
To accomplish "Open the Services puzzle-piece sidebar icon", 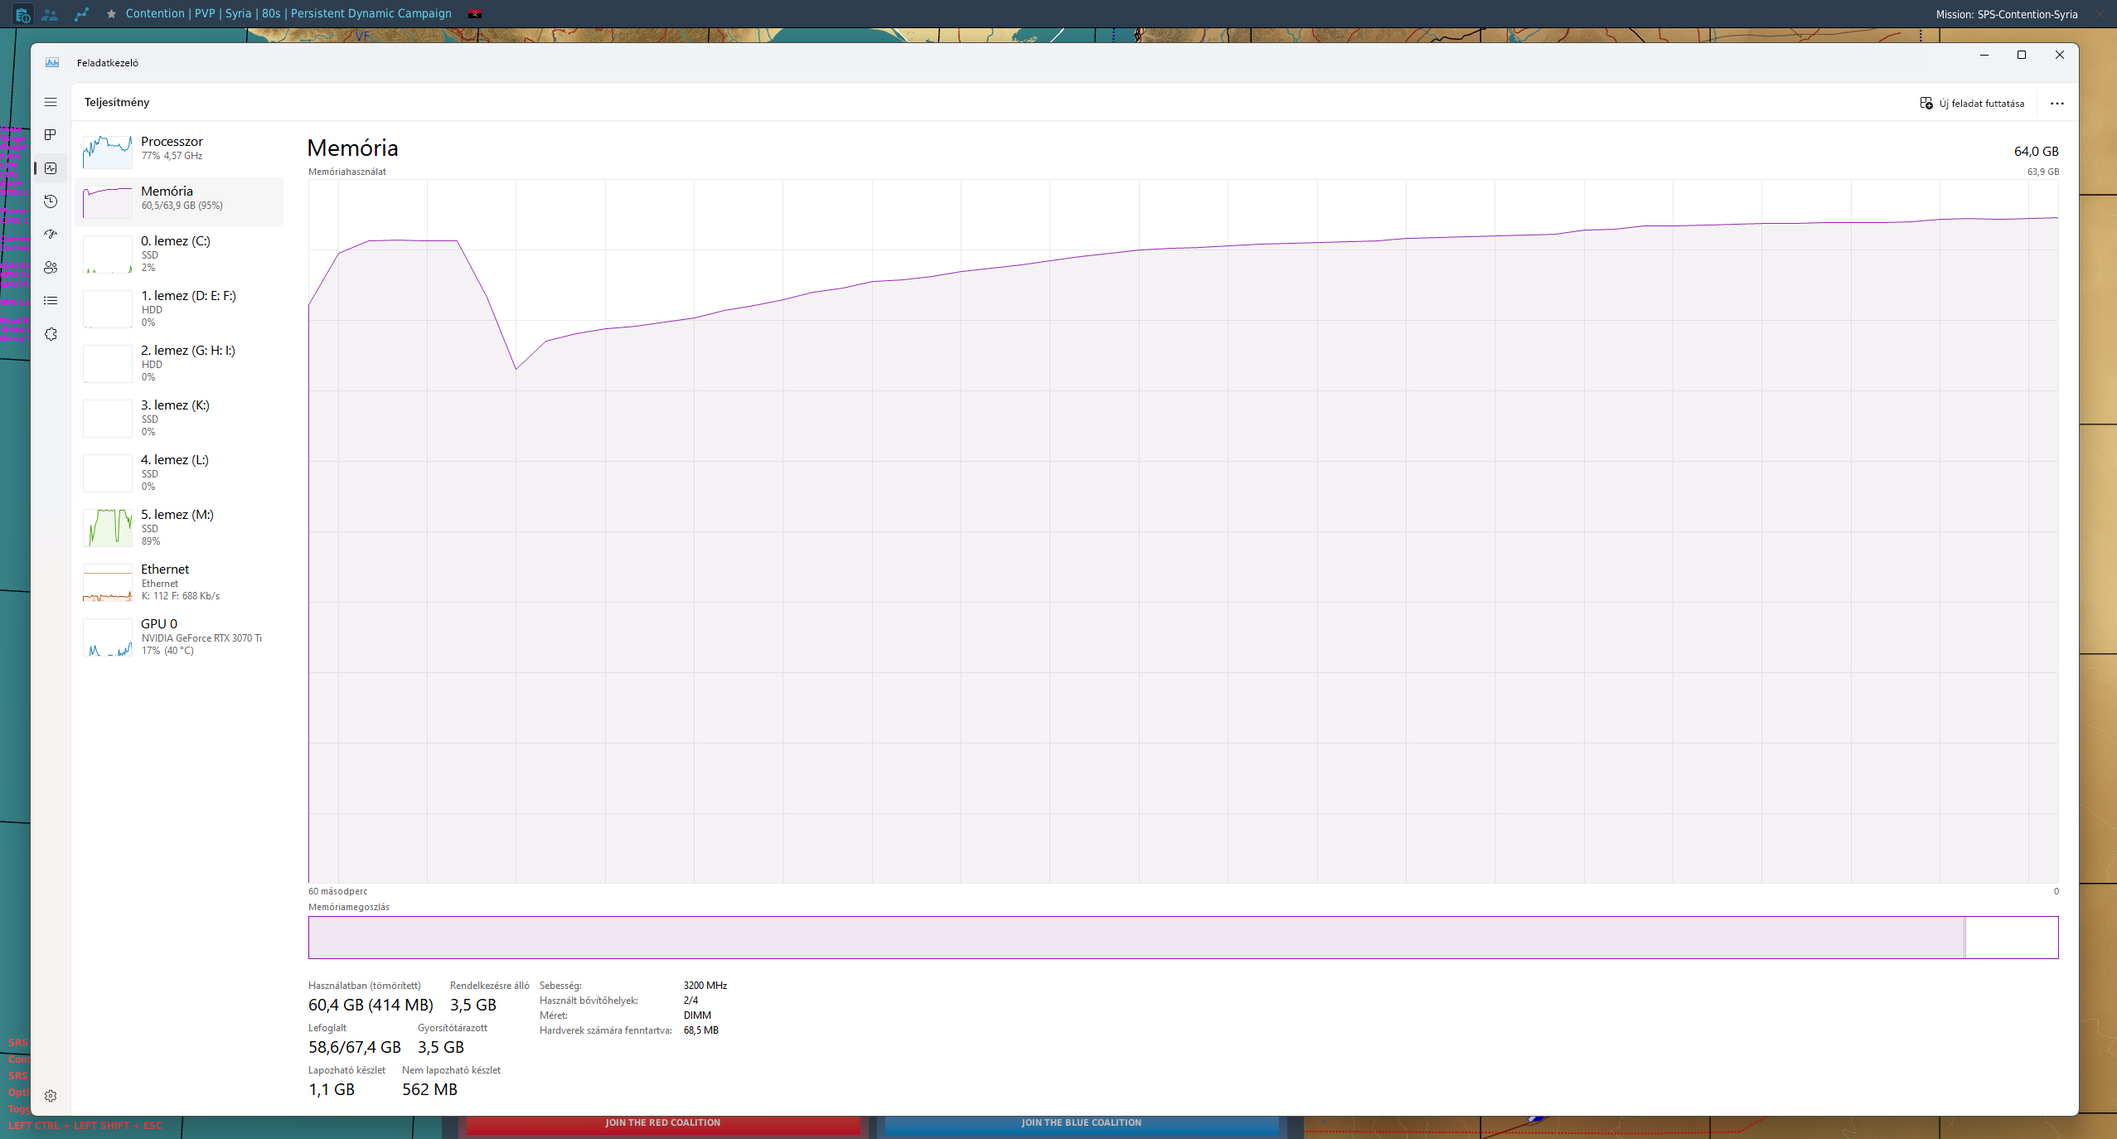I will click(50, 334).
